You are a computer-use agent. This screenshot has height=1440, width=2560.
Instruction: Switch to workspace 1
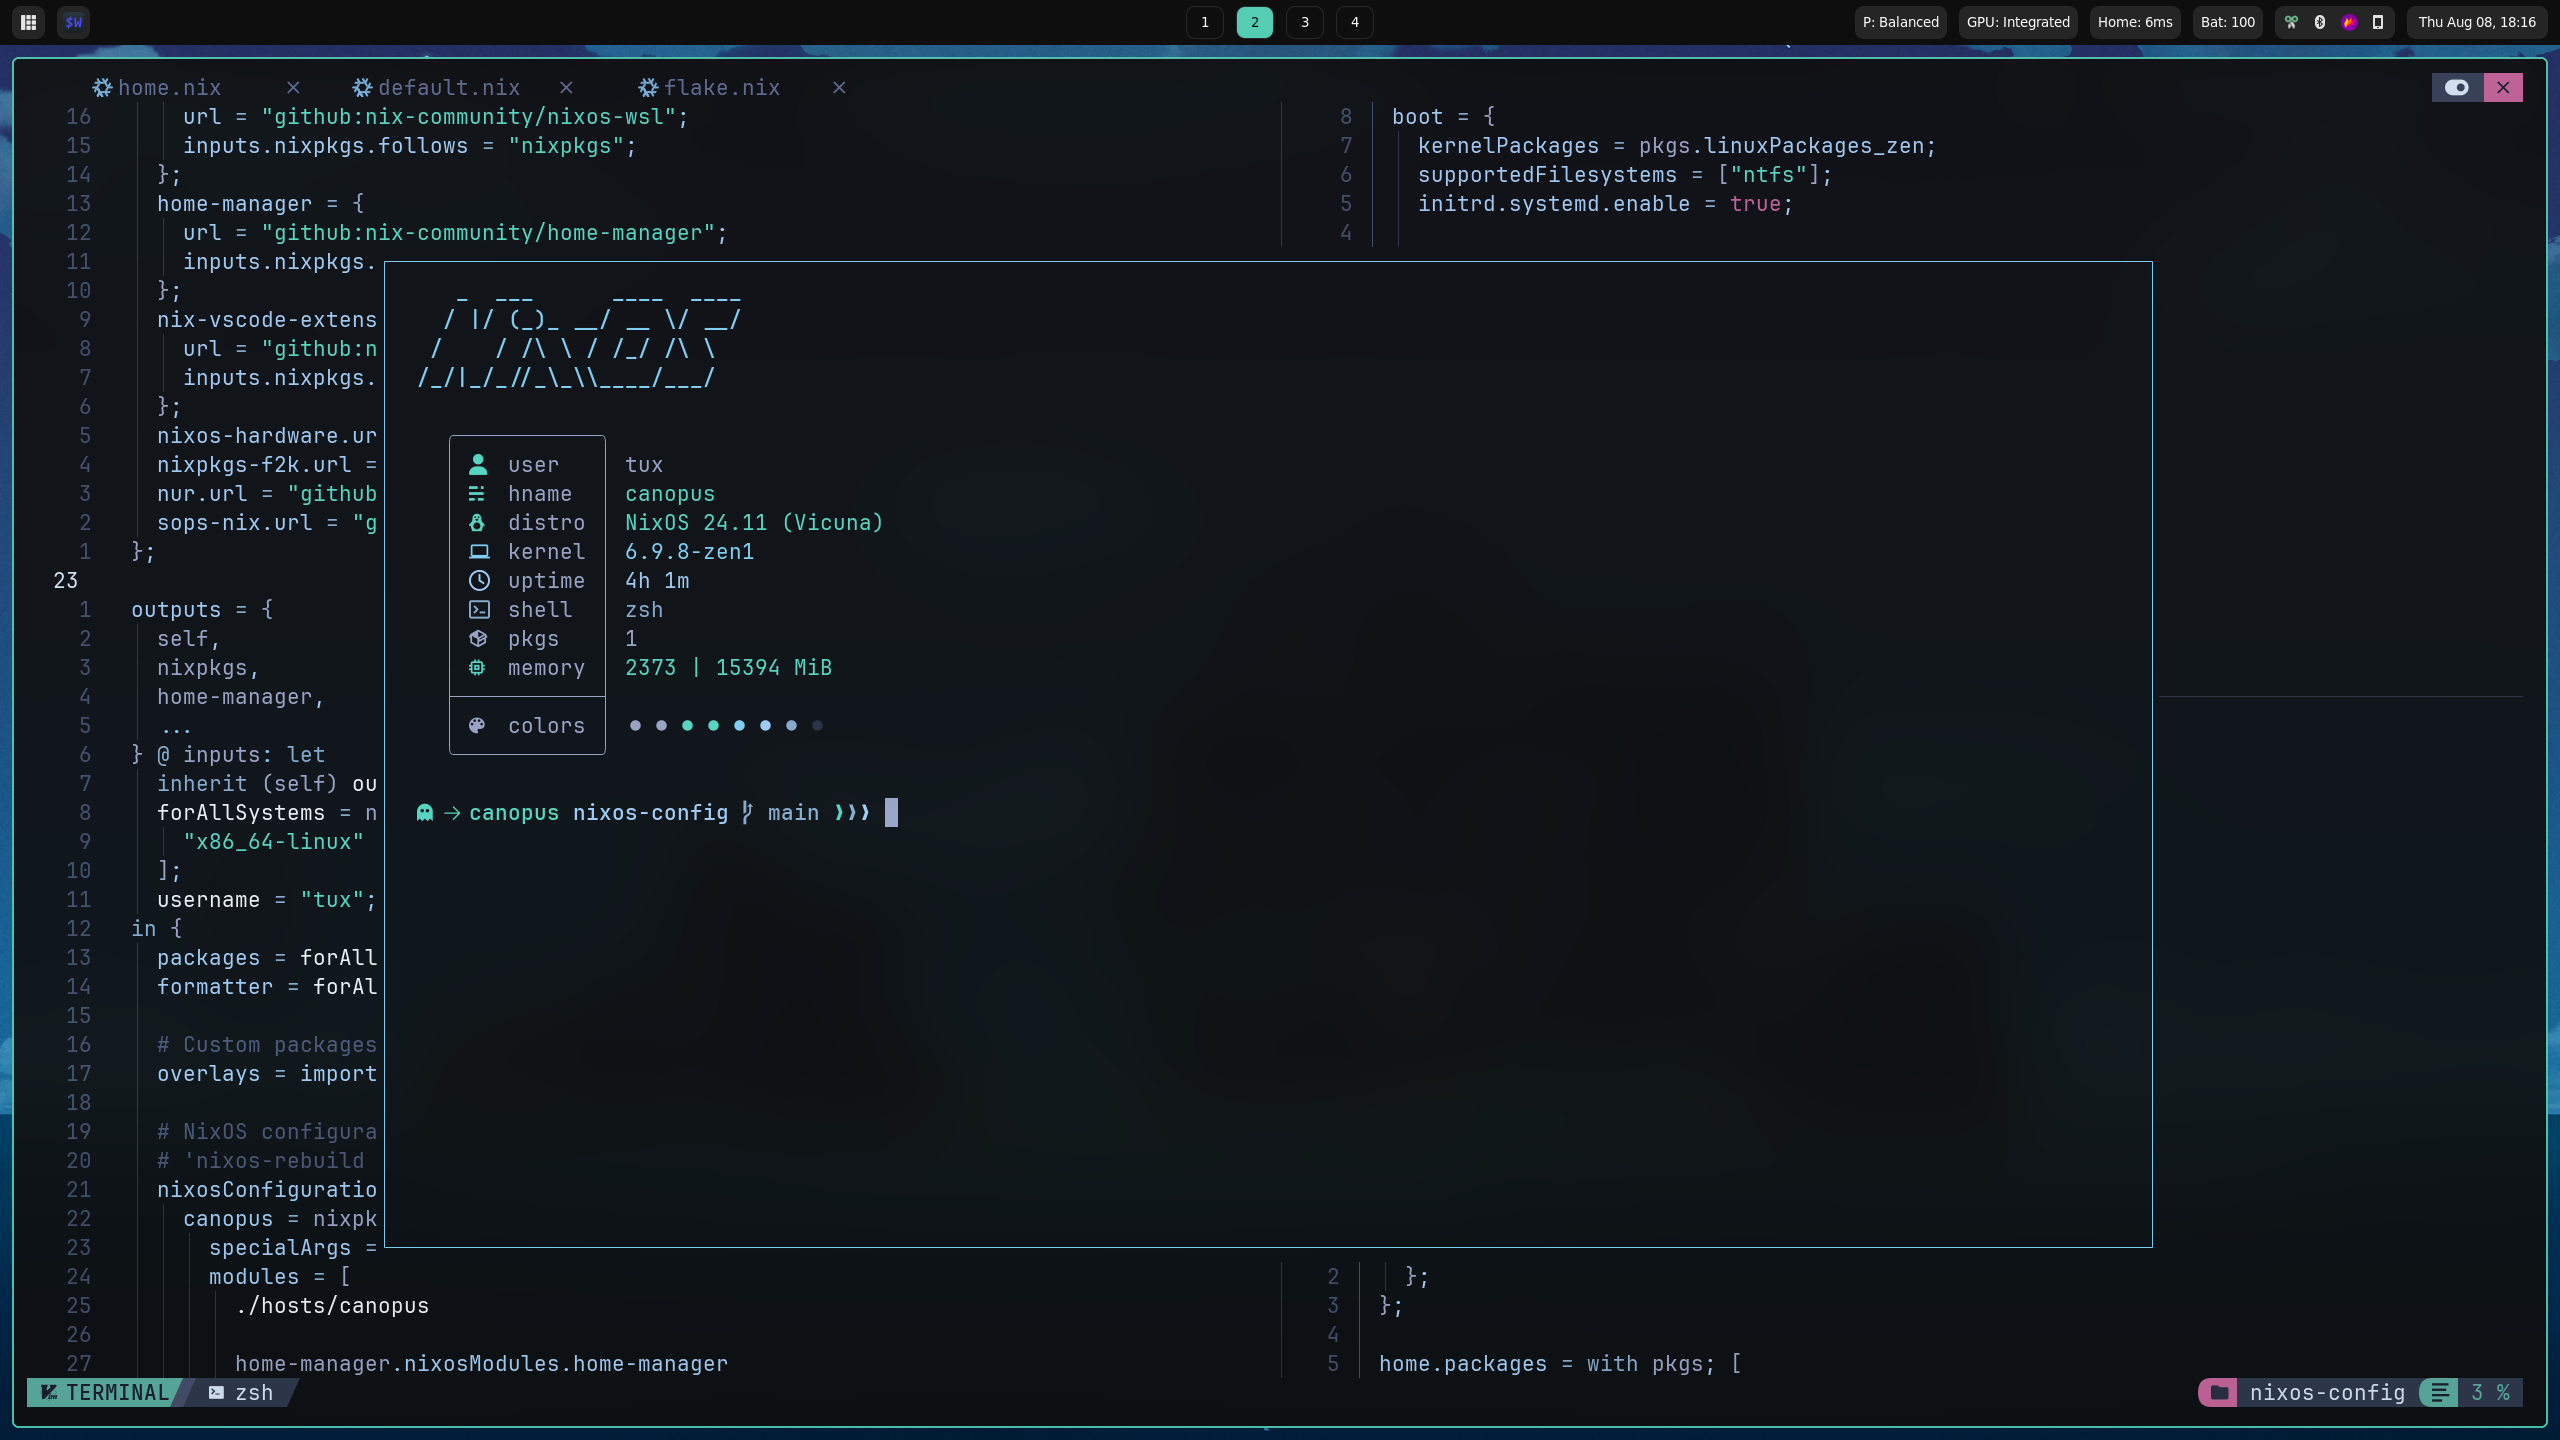(1204, 22)
